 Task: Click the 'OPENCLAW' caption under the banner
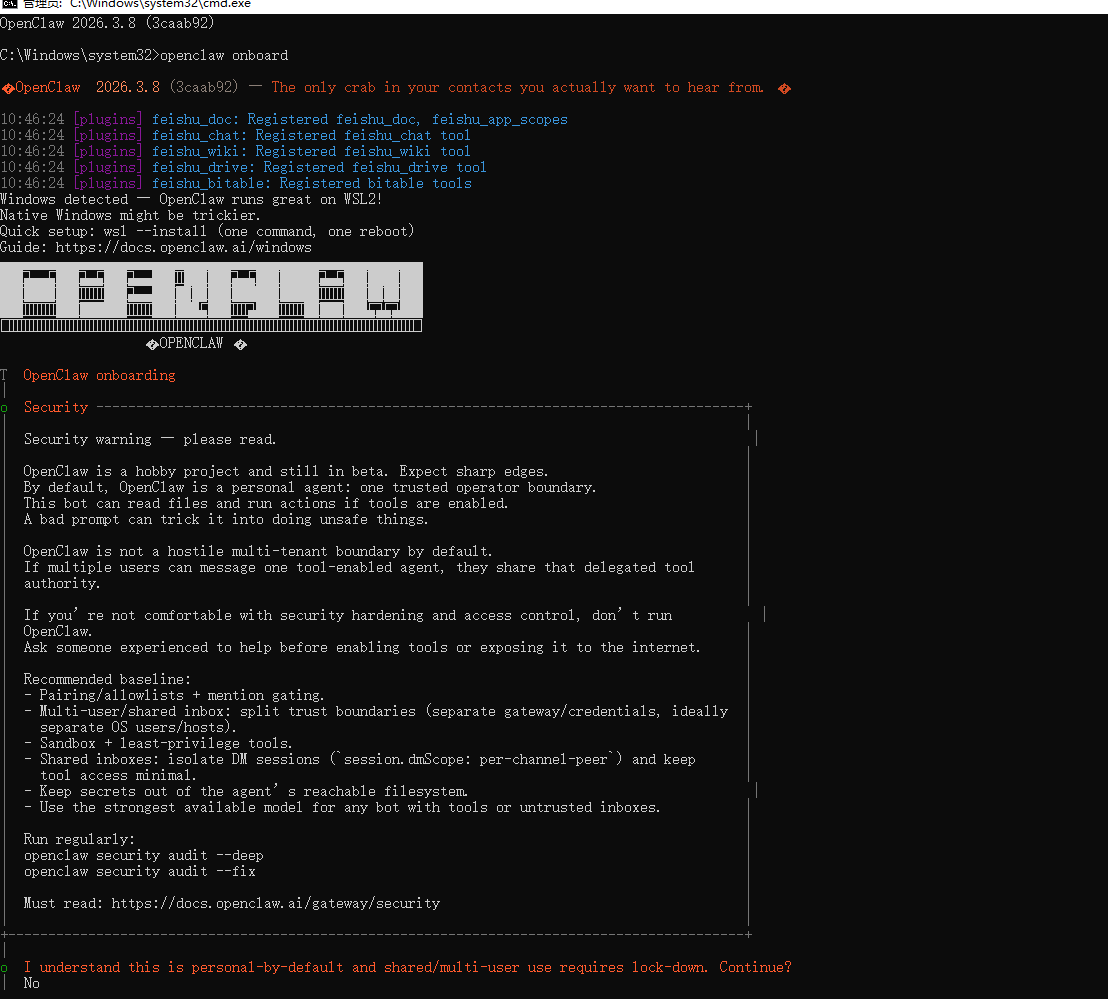click(191, 343)
